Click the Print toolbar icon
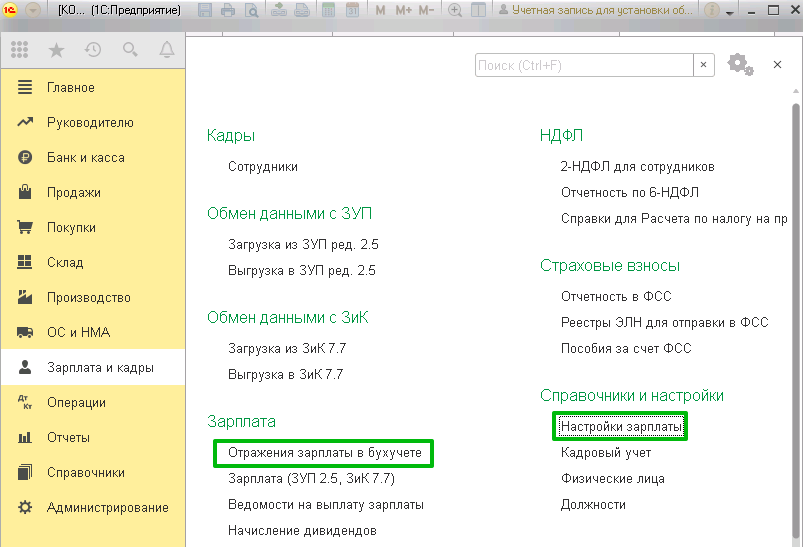Viewport: 803px width, 547px height. coord(228,10)
